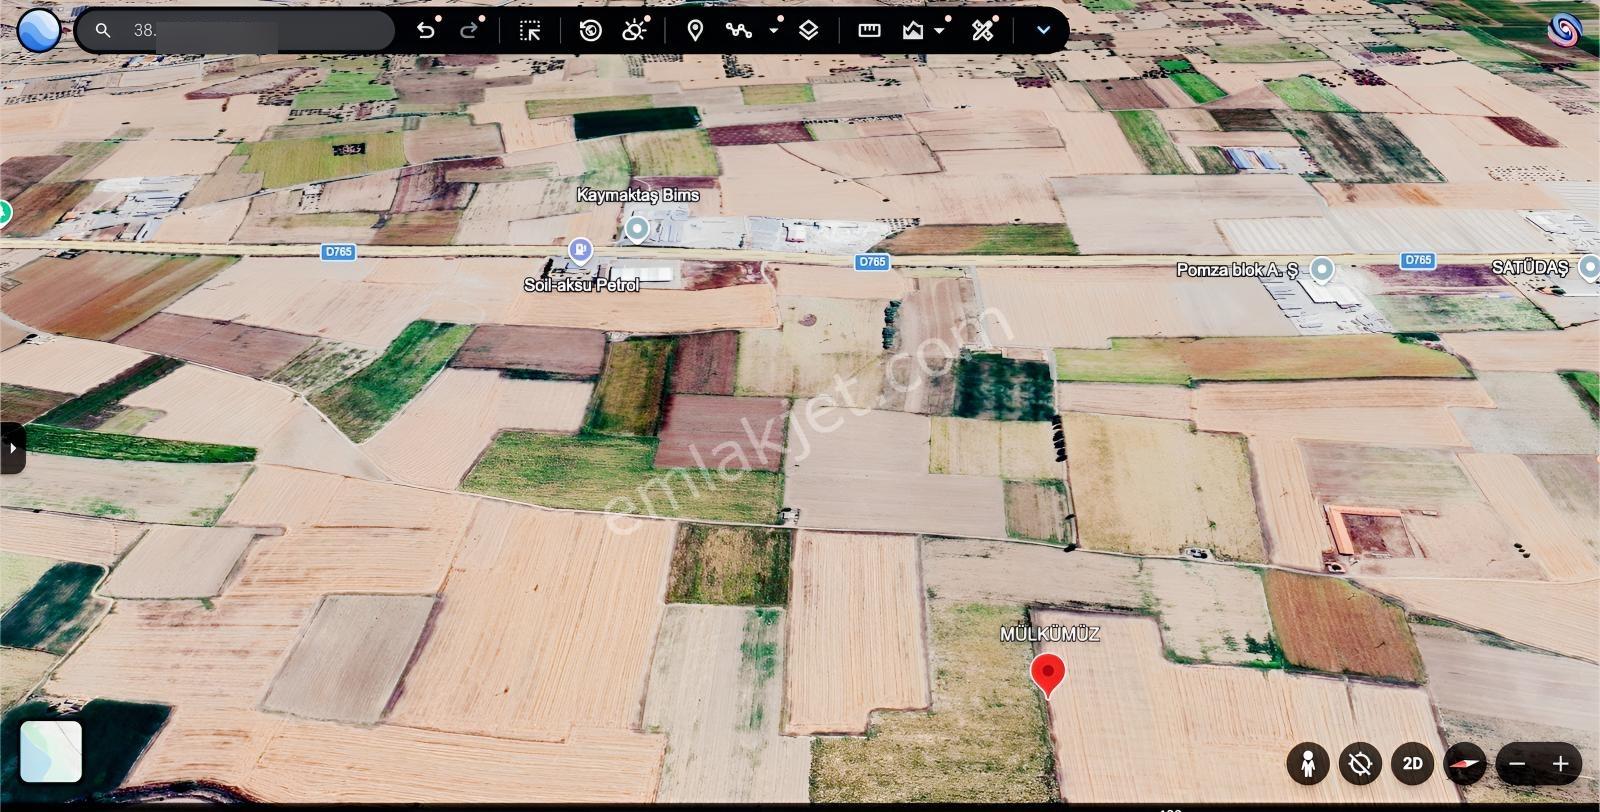
Task: Zoom out with the minus button
Action: coord(1517,765)
